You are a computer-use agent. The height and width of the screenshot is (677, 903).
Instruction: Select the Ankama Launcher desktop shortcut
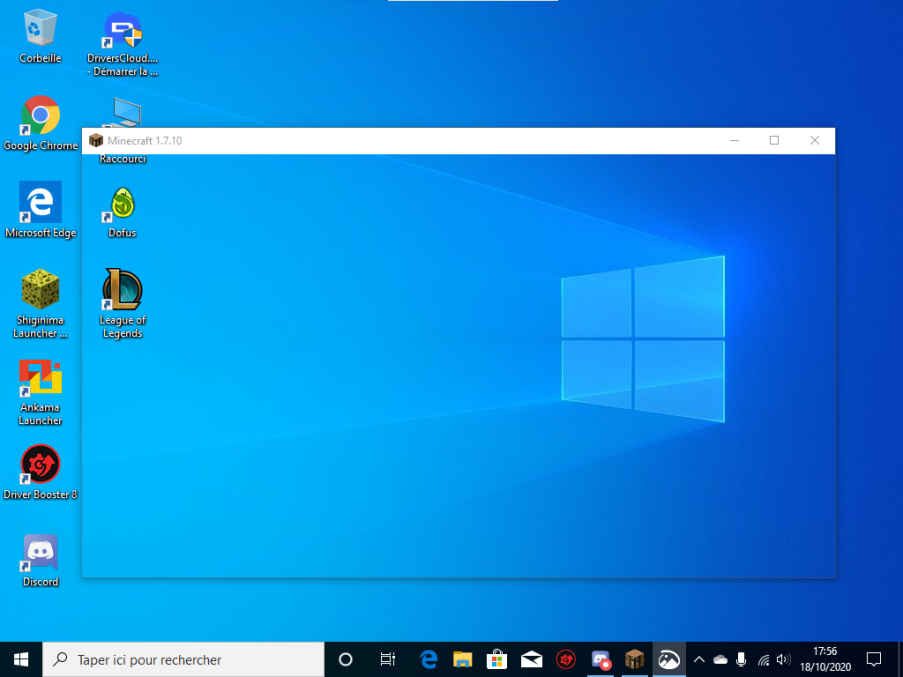(40, 393)
